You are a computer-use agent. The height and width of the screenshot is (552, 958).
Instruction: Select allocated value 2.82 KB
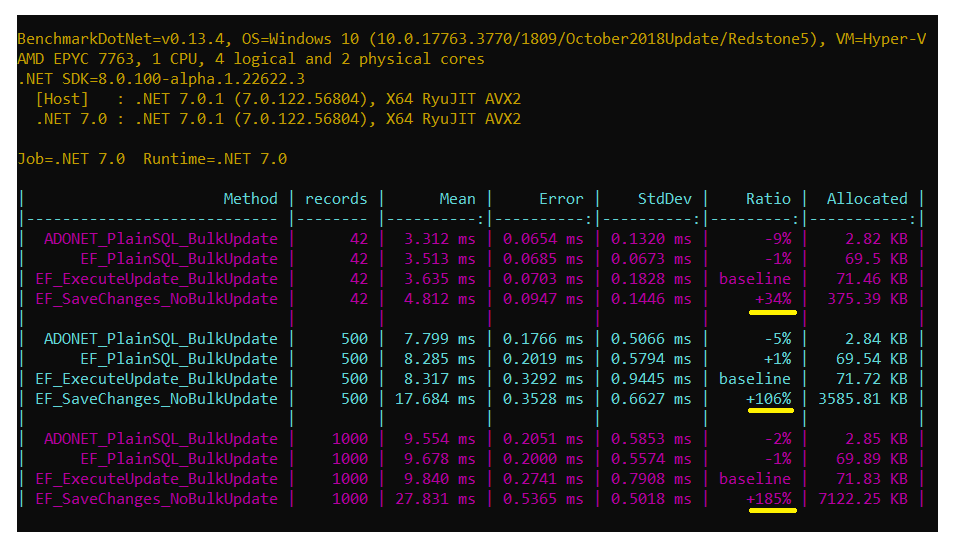pyautogui.click(x=877, y=239)
